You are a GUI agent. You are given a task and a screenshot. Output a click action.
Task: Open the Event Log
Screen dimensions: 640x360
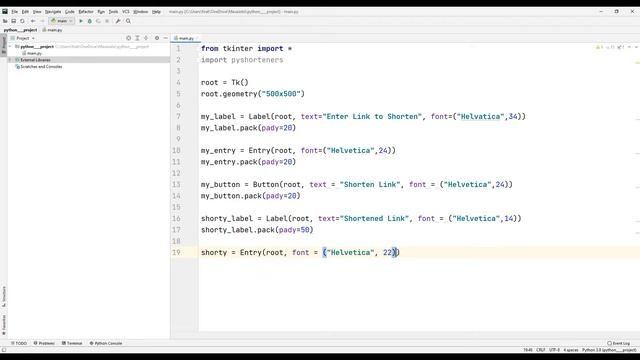click(619, 343)
